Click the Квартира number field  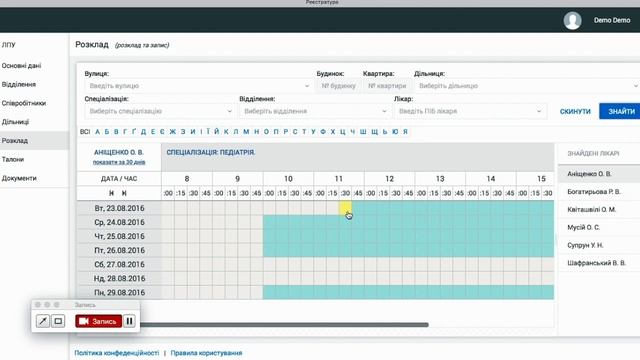pyautogui.click(x=387, y=86)
